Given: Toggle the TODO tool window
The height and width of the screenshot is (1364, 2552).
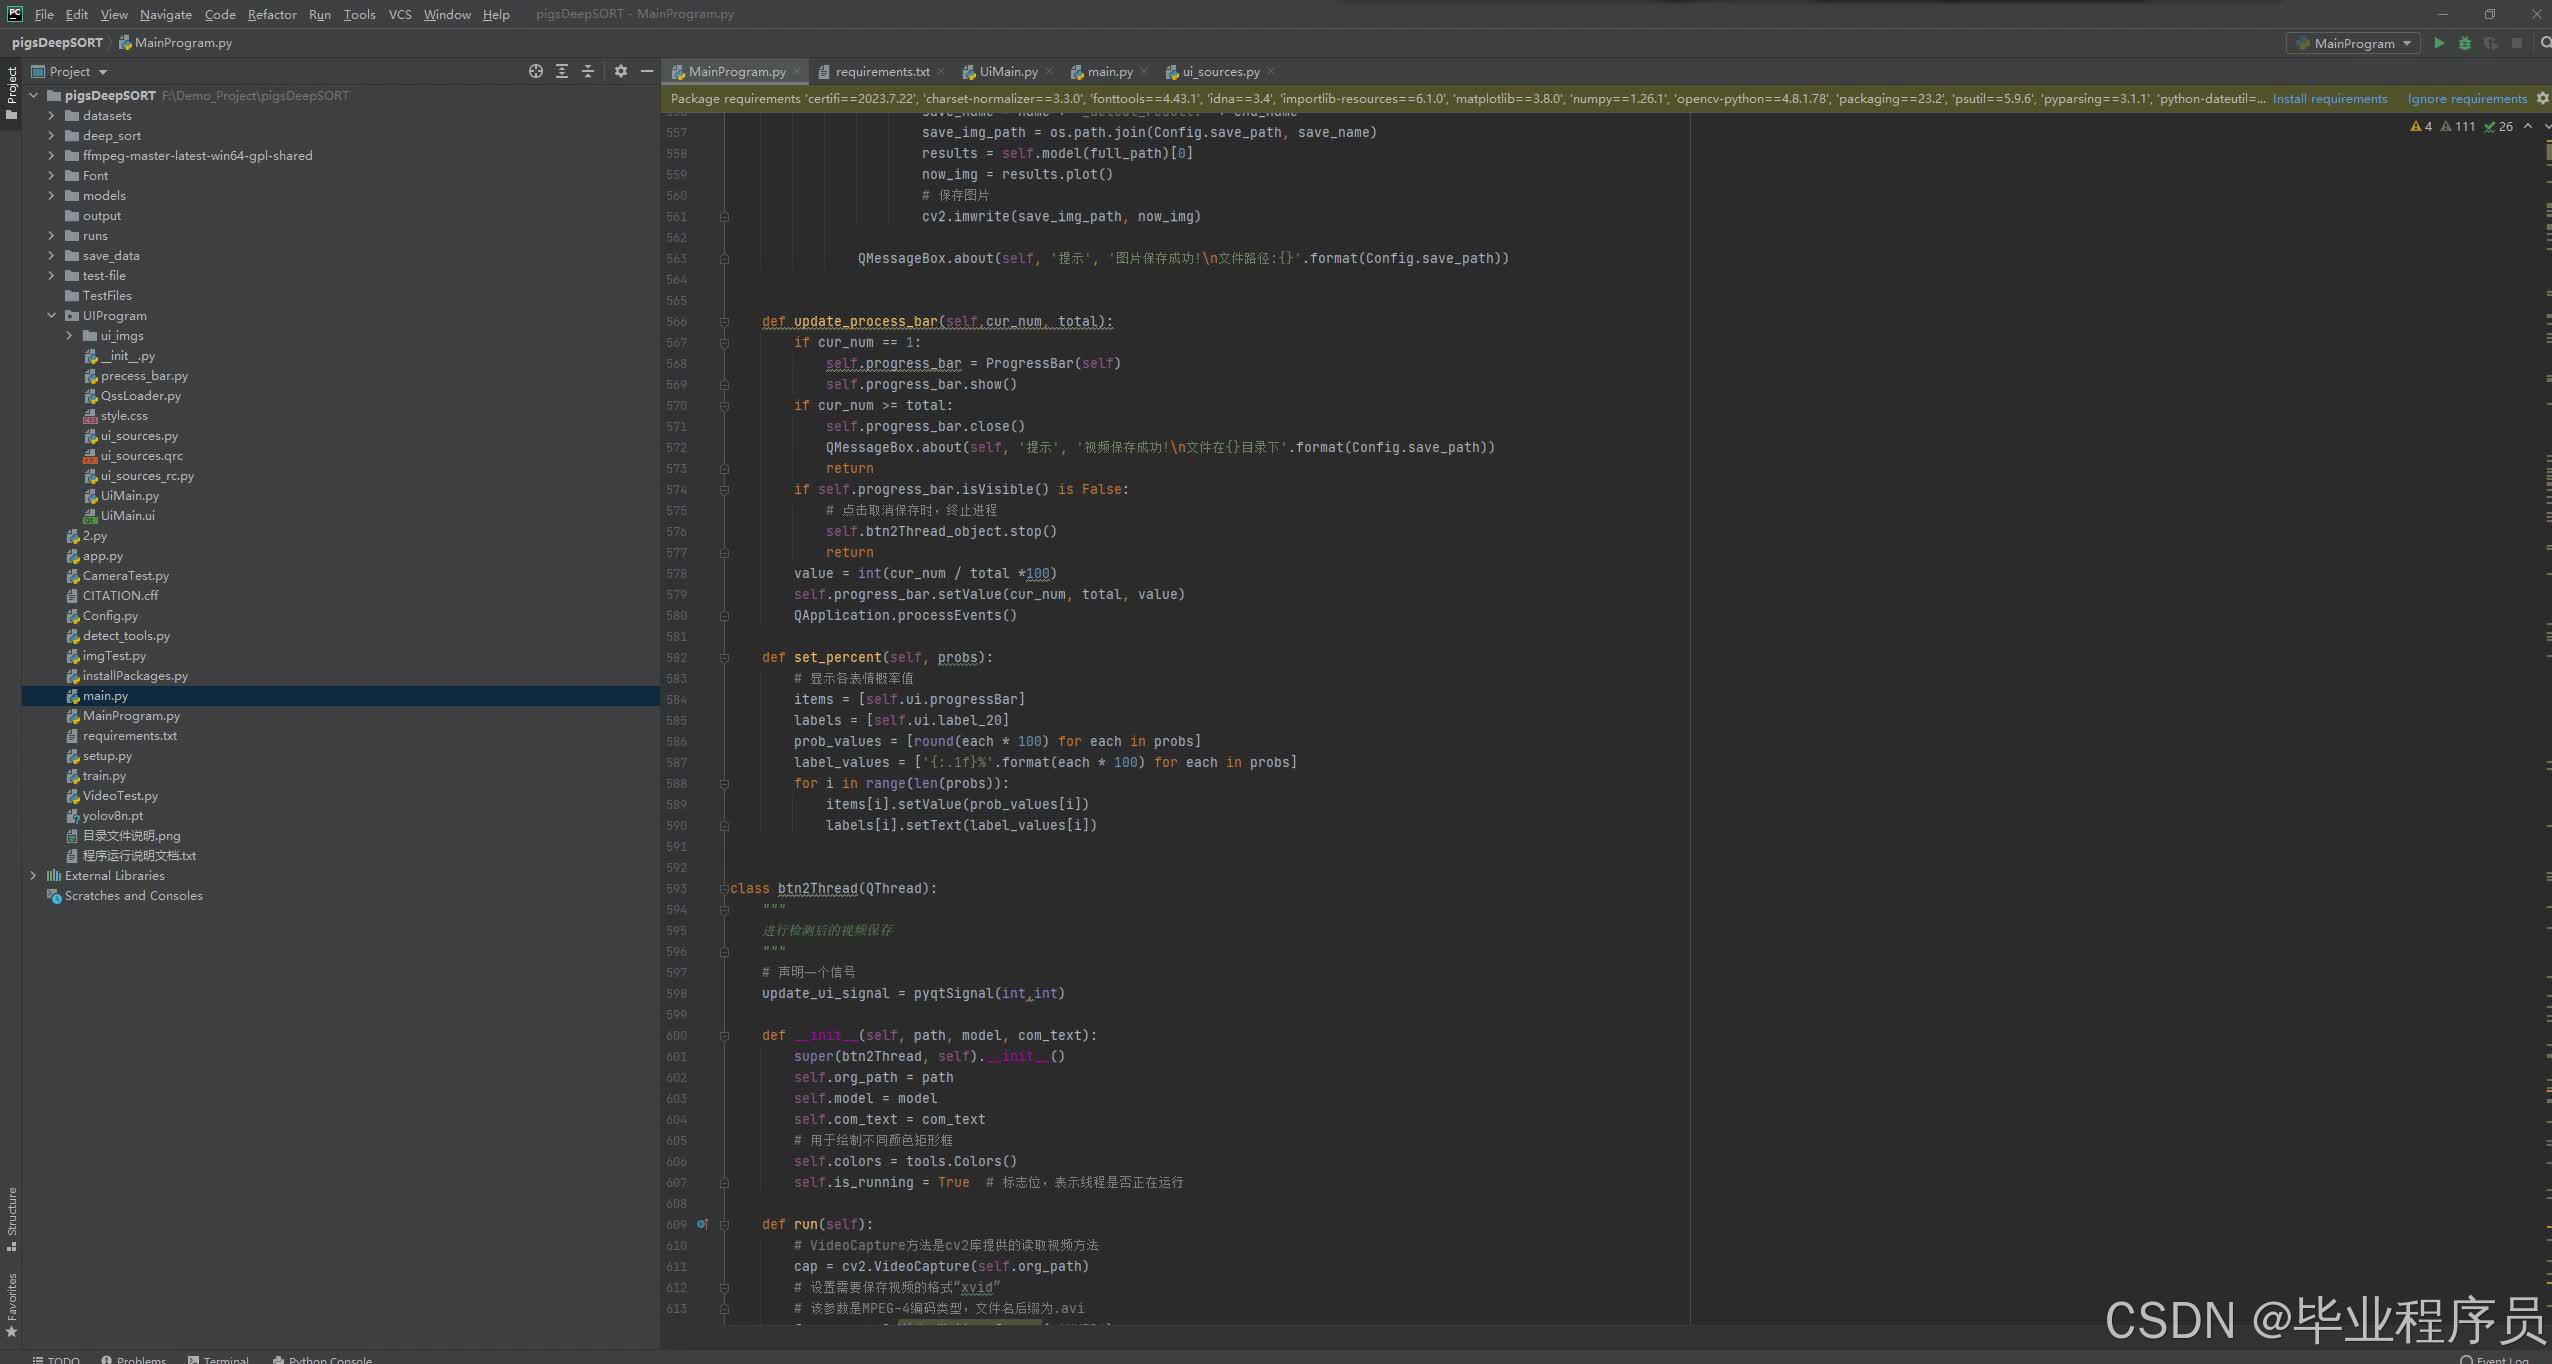Looking at the screenshot, I should pos(56,1359).
